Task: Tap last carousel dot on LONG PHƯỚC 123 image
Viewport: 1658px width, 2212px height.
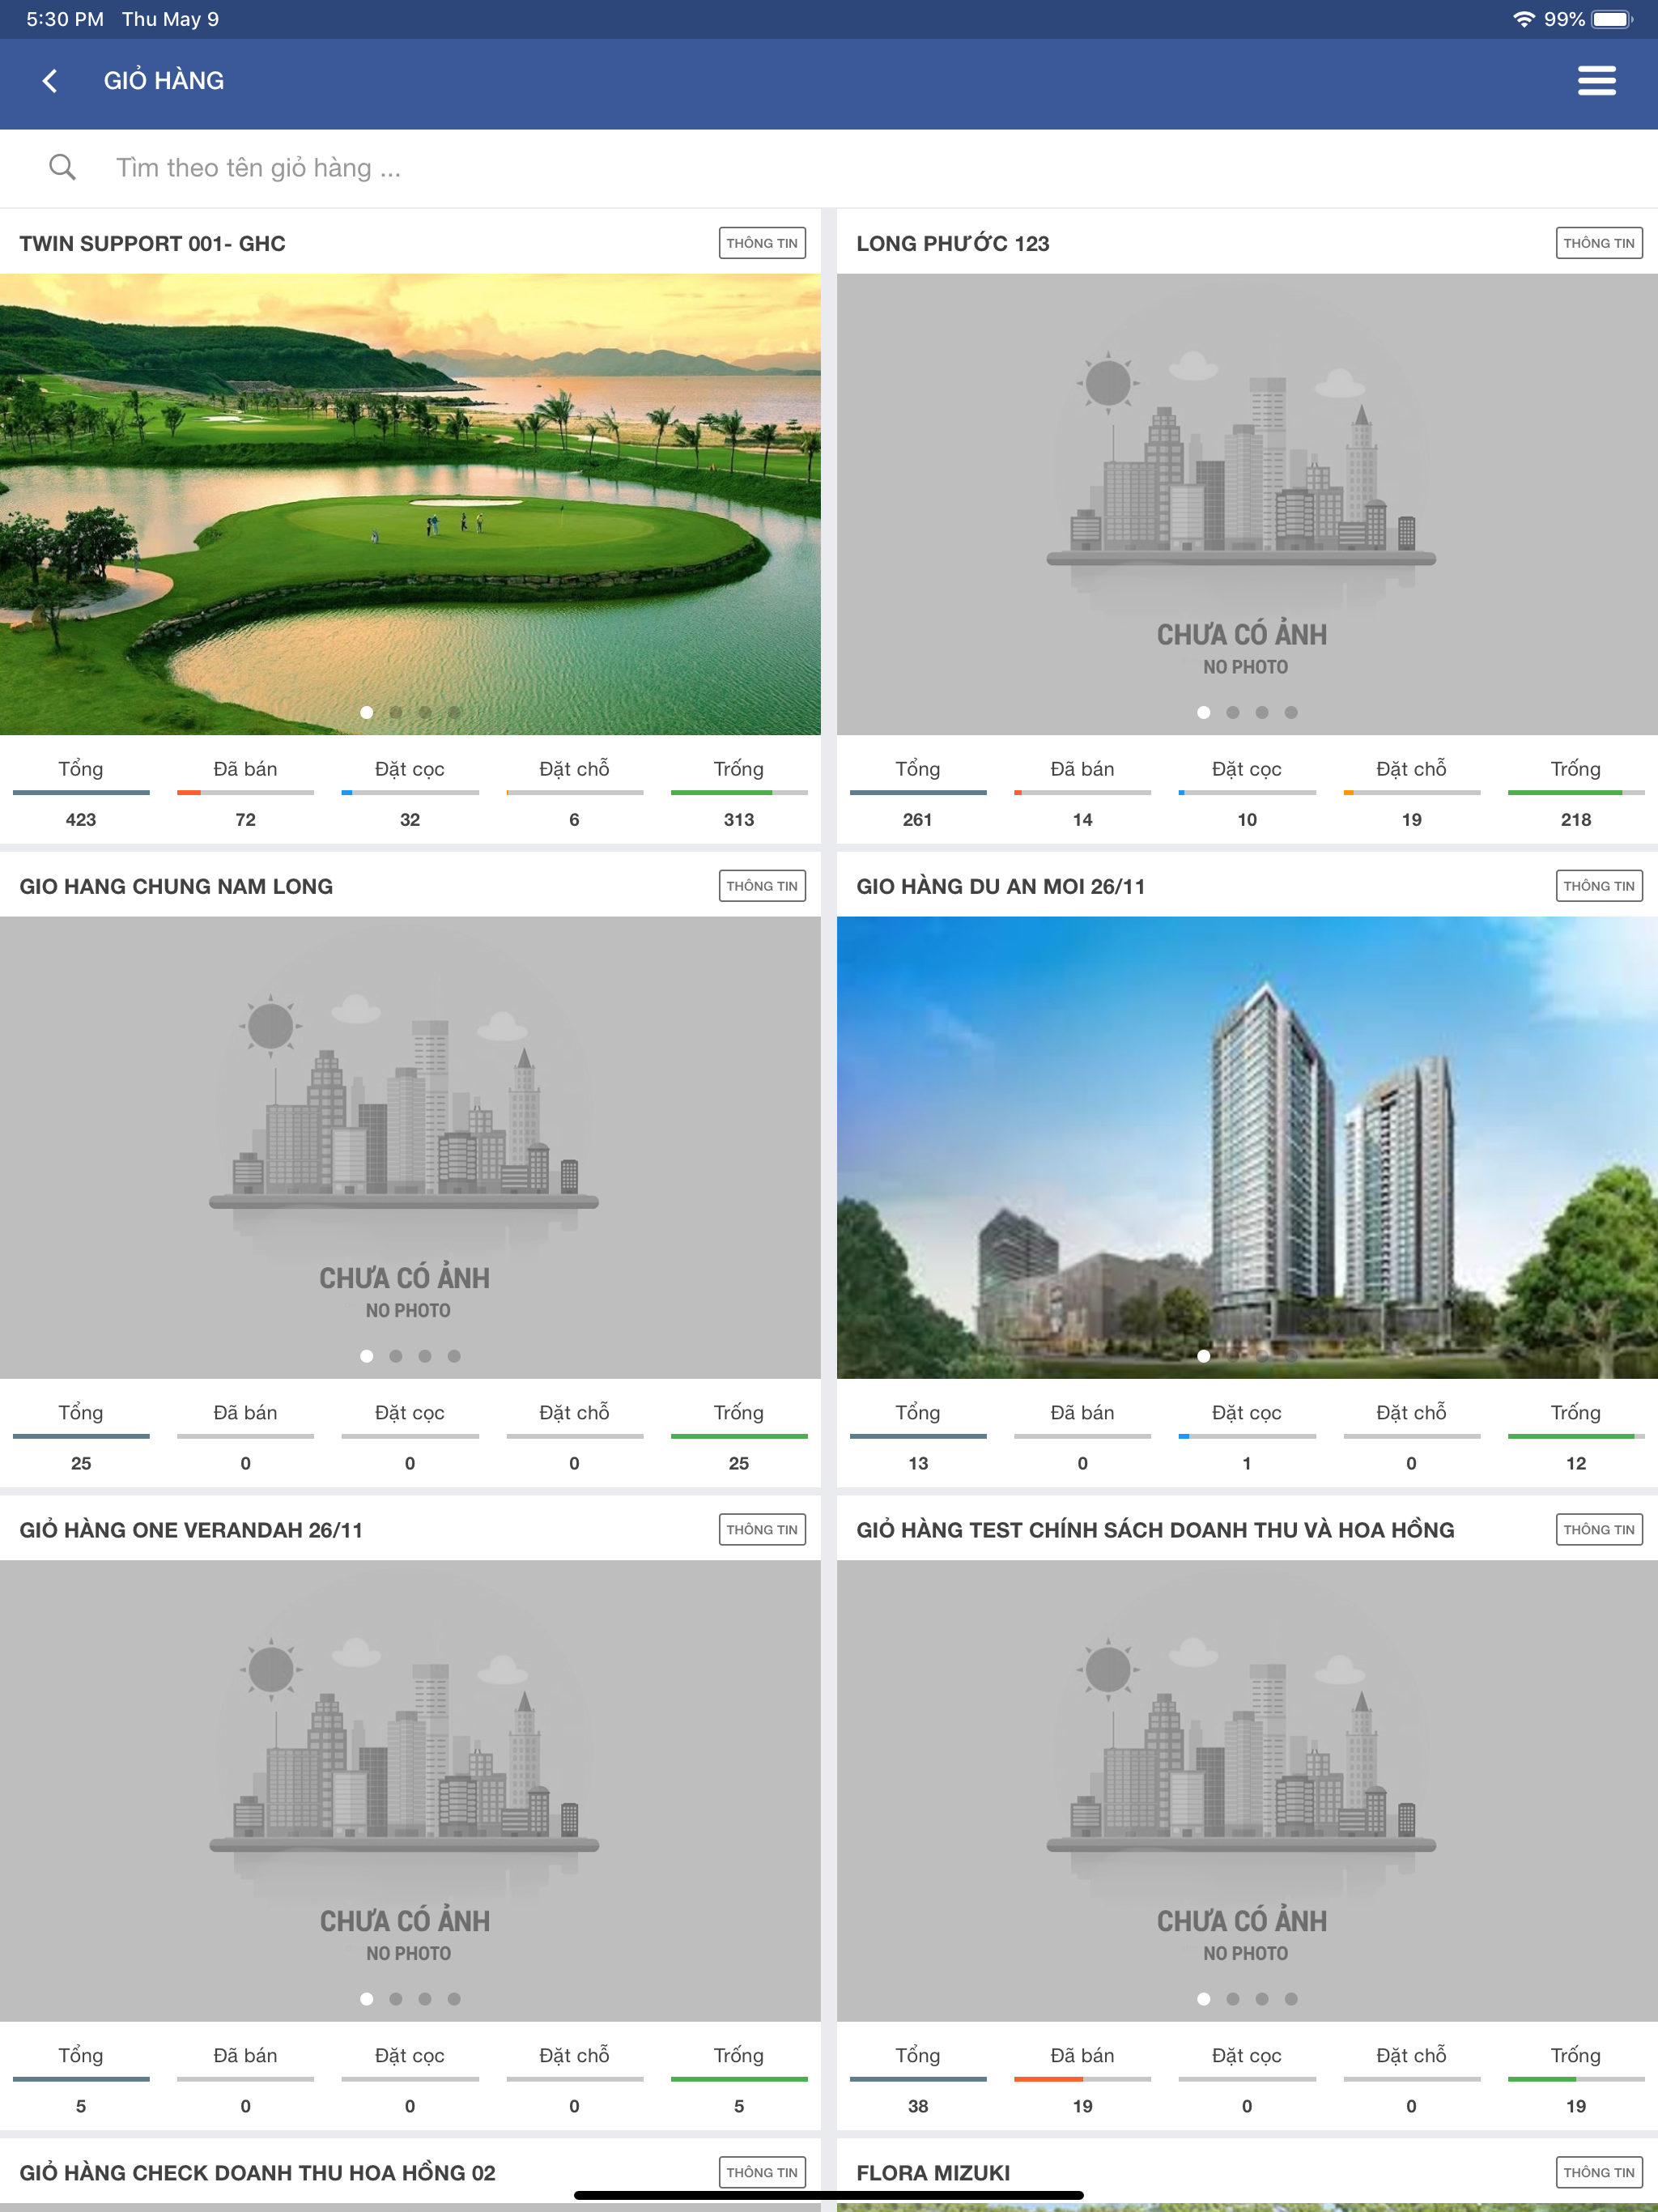Action: (1291, 712)
